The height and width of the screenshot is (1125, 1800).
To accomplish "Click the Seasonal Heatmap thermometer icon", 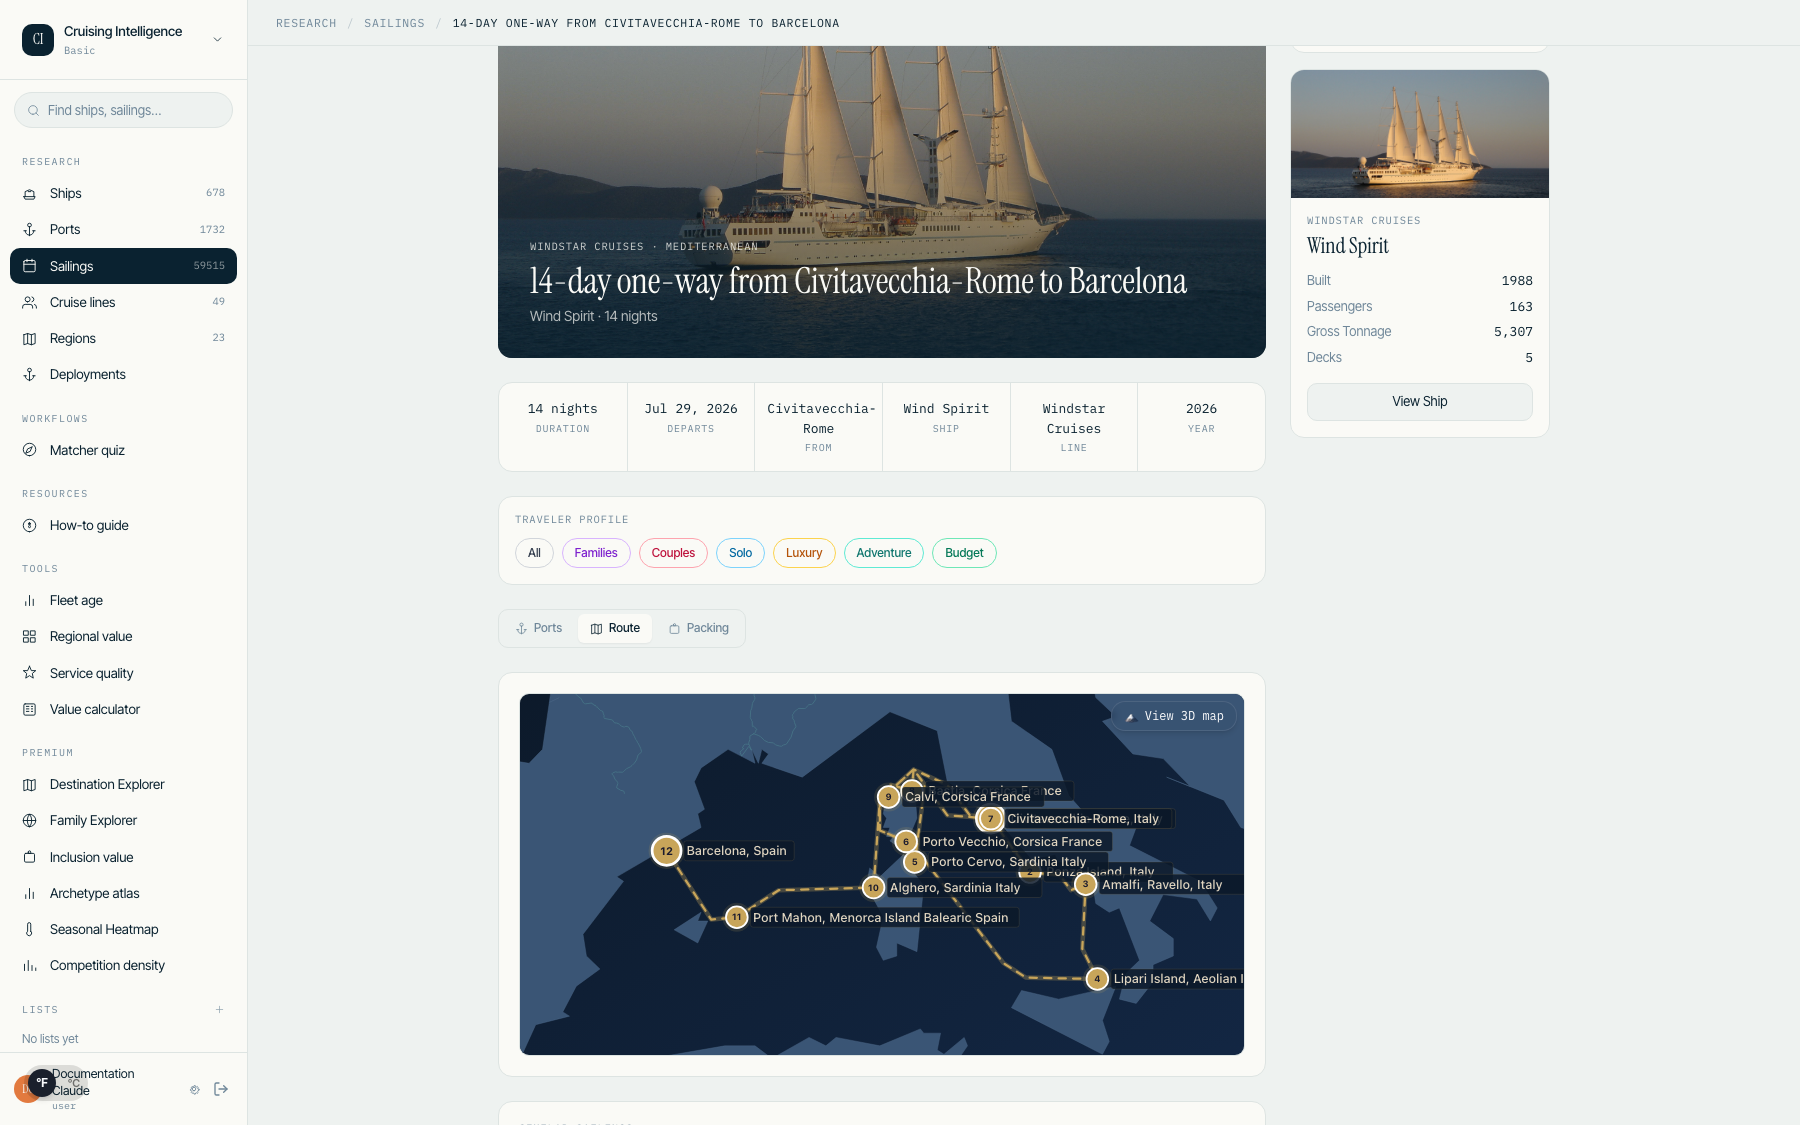I will (30, 930).
